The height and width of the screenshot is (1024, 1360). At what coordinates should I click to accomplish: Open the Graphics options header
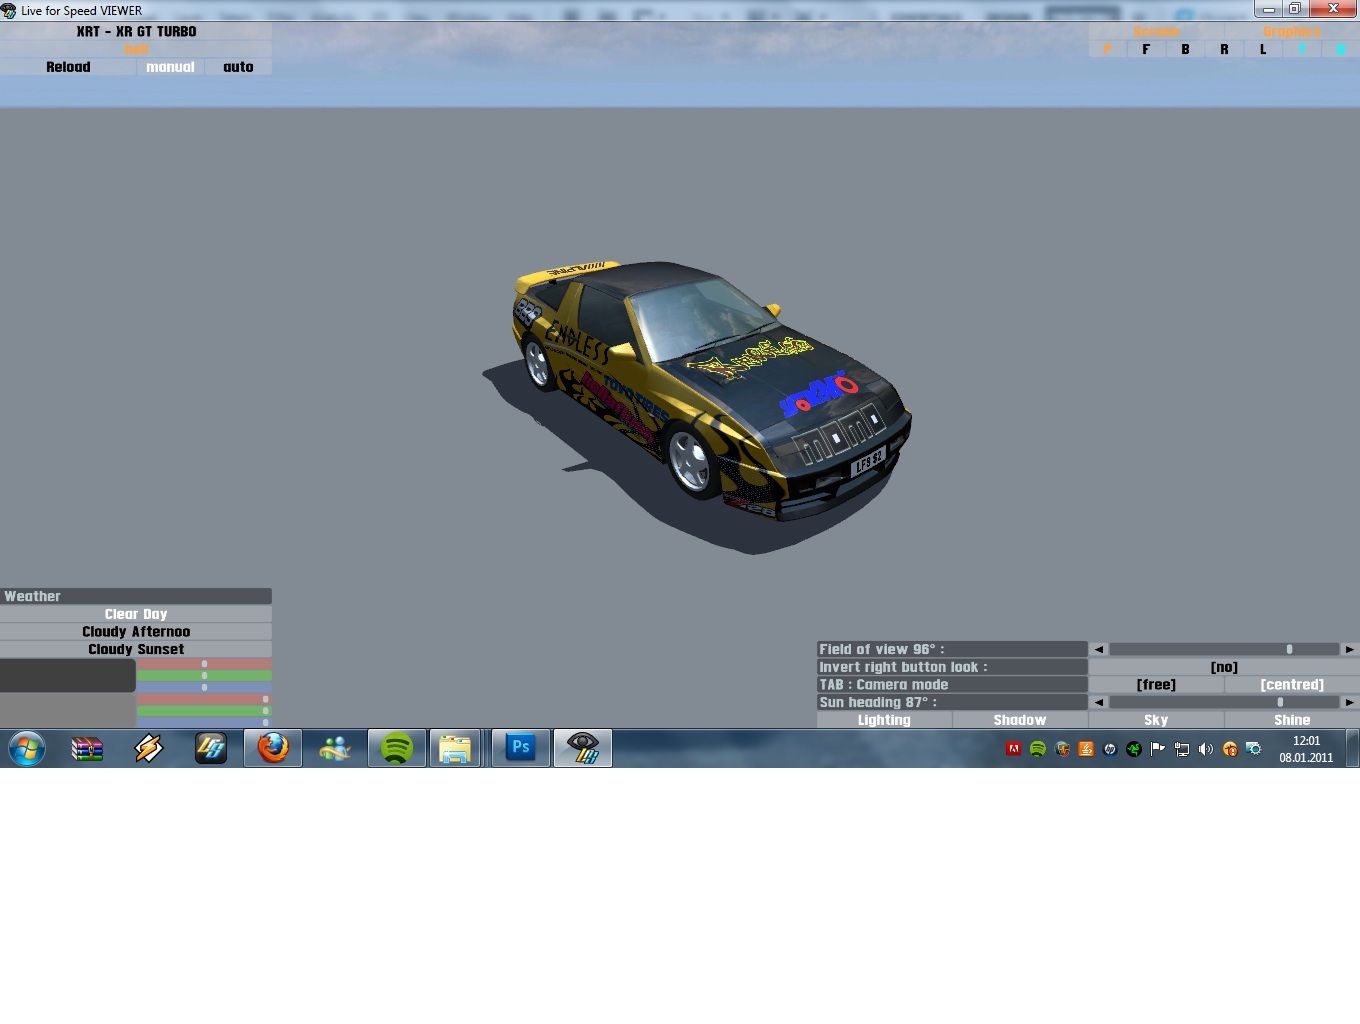pos(1292,32)
